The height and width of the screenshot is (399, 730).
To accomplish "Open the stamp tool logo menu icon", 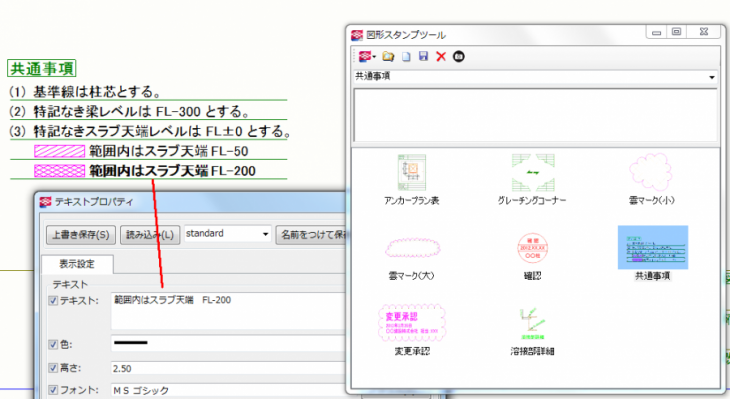I will point(367,57).
